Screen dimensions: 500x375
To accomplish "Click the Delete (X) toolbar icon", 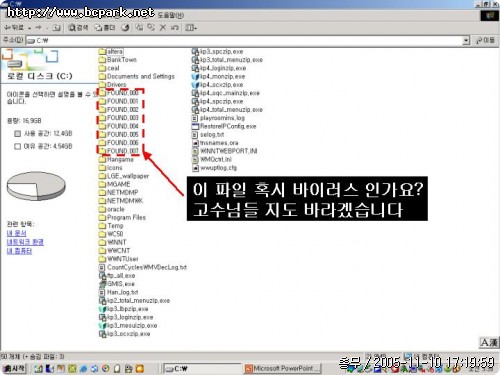I will (163, 28).
